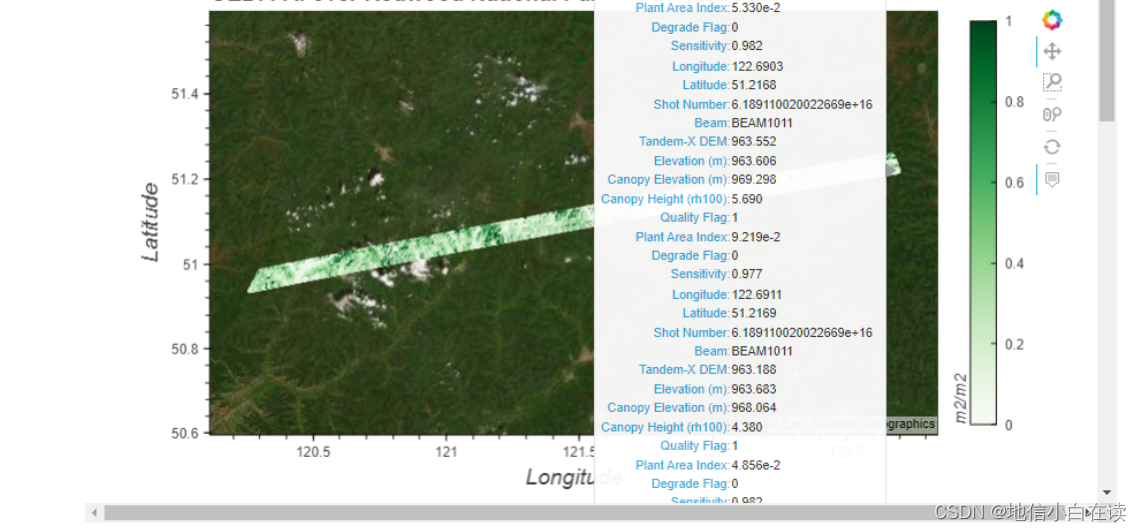Click the Latitude value 51.2169

(754, 313)
